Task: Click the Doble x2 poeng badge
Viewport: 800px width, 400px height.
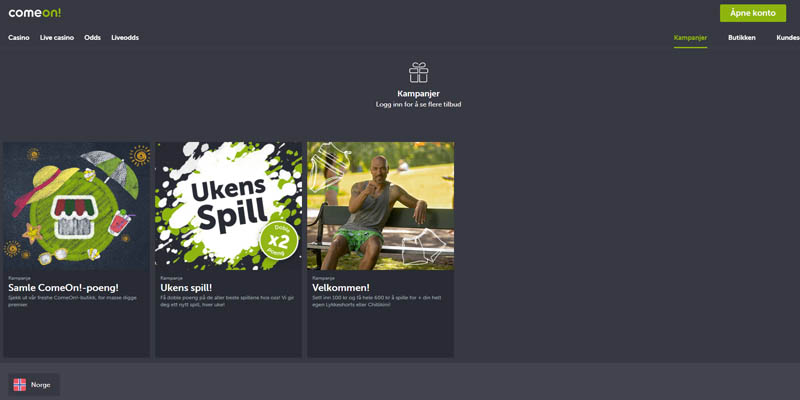Action: (279, 240)
